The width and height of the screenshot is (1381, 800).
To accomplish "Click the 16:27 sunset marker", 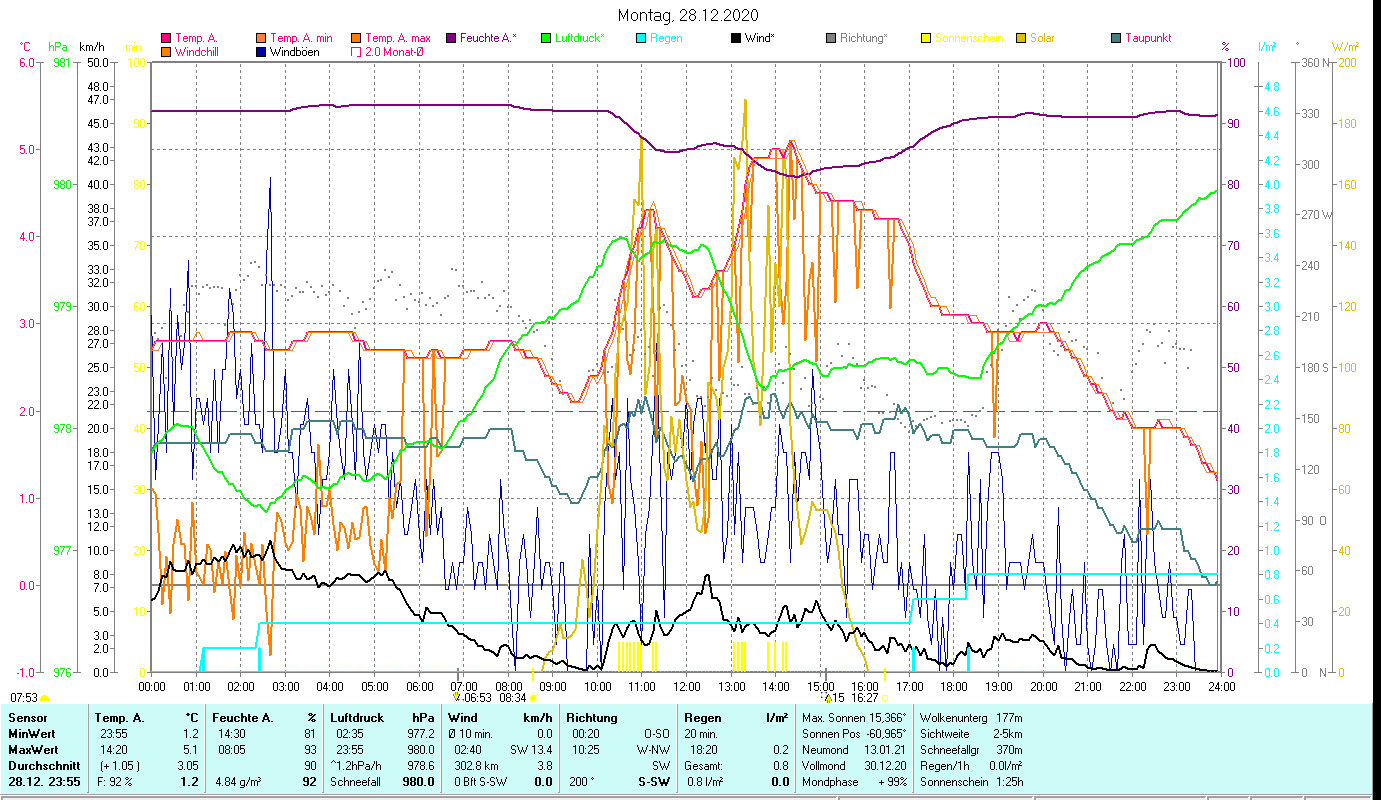I will click(864, 698).
